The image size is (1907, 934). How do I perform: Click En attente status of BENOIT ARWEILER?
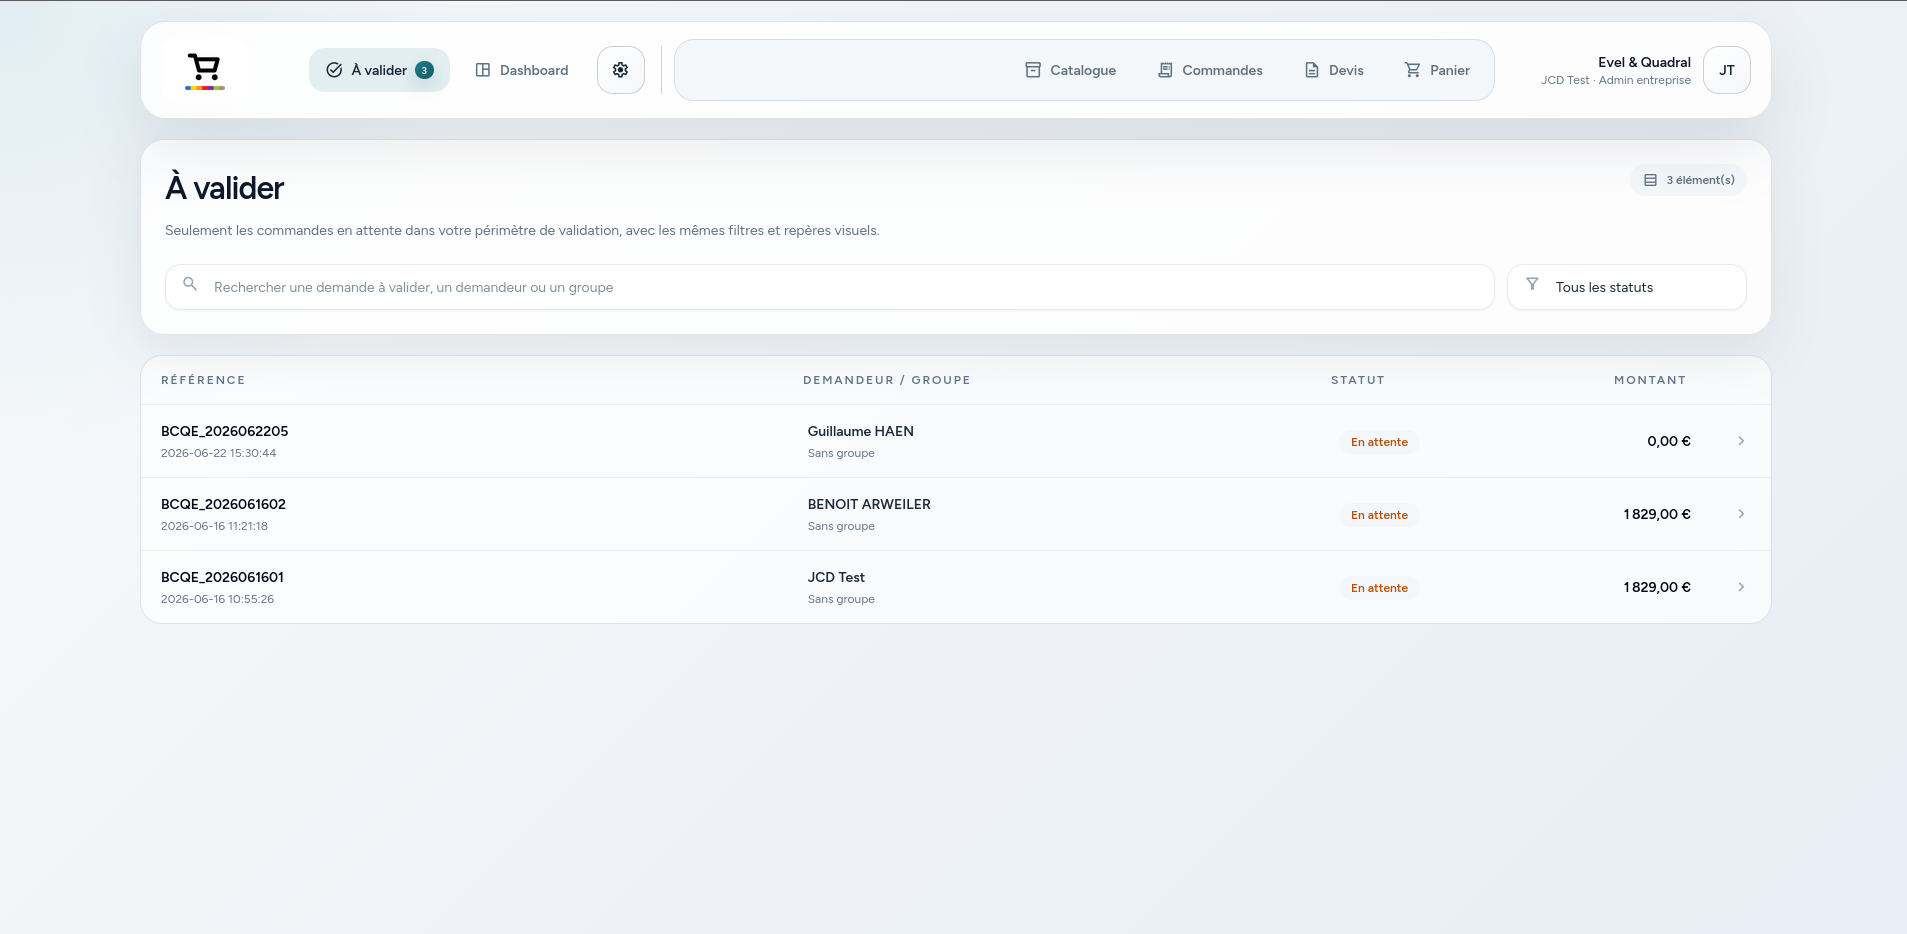pyautogui.click(x=1379, y=515)
